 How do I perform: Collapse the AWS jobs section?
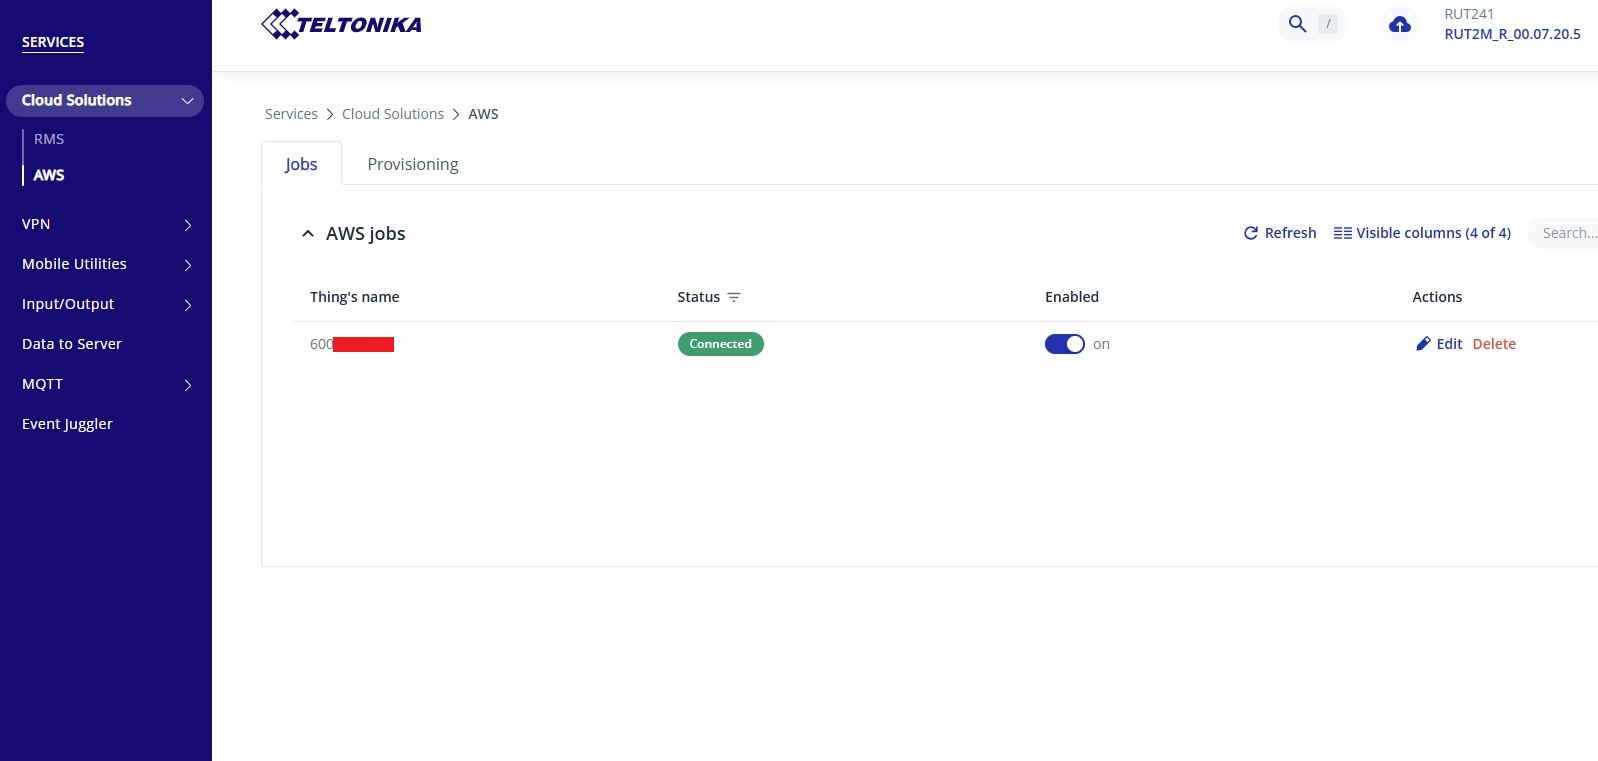click(x=308, y=234)
